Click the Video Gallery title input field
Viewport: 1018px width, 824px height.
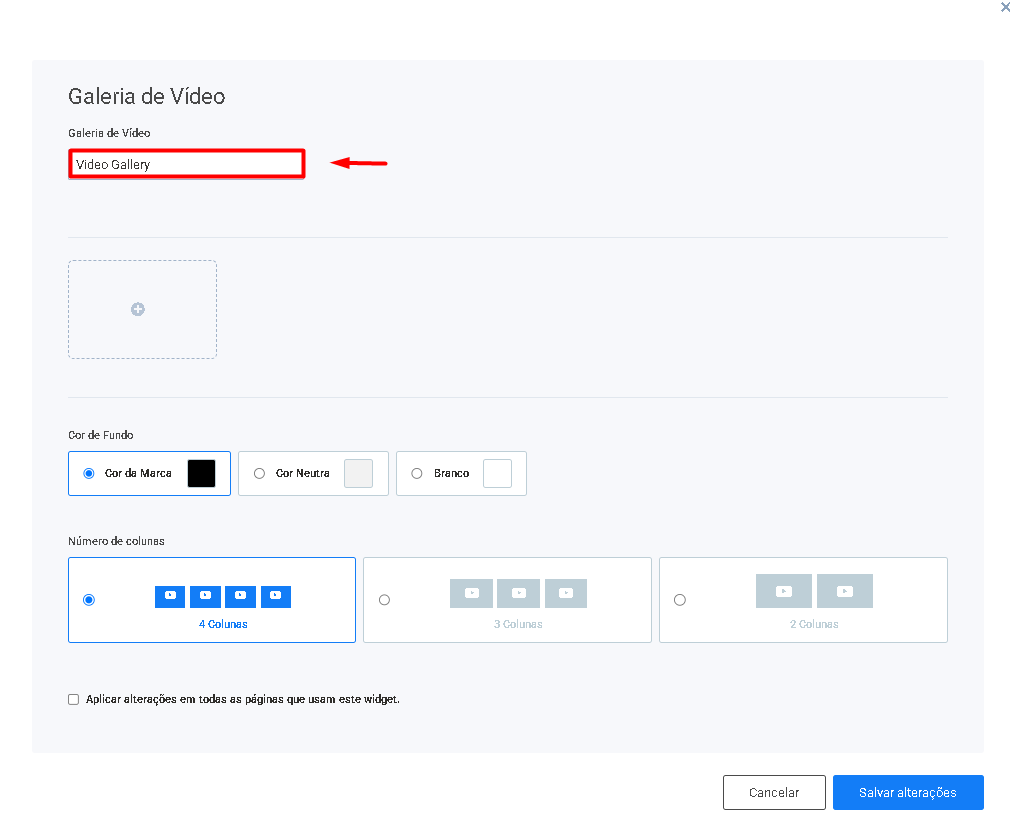tap(186, 164)
